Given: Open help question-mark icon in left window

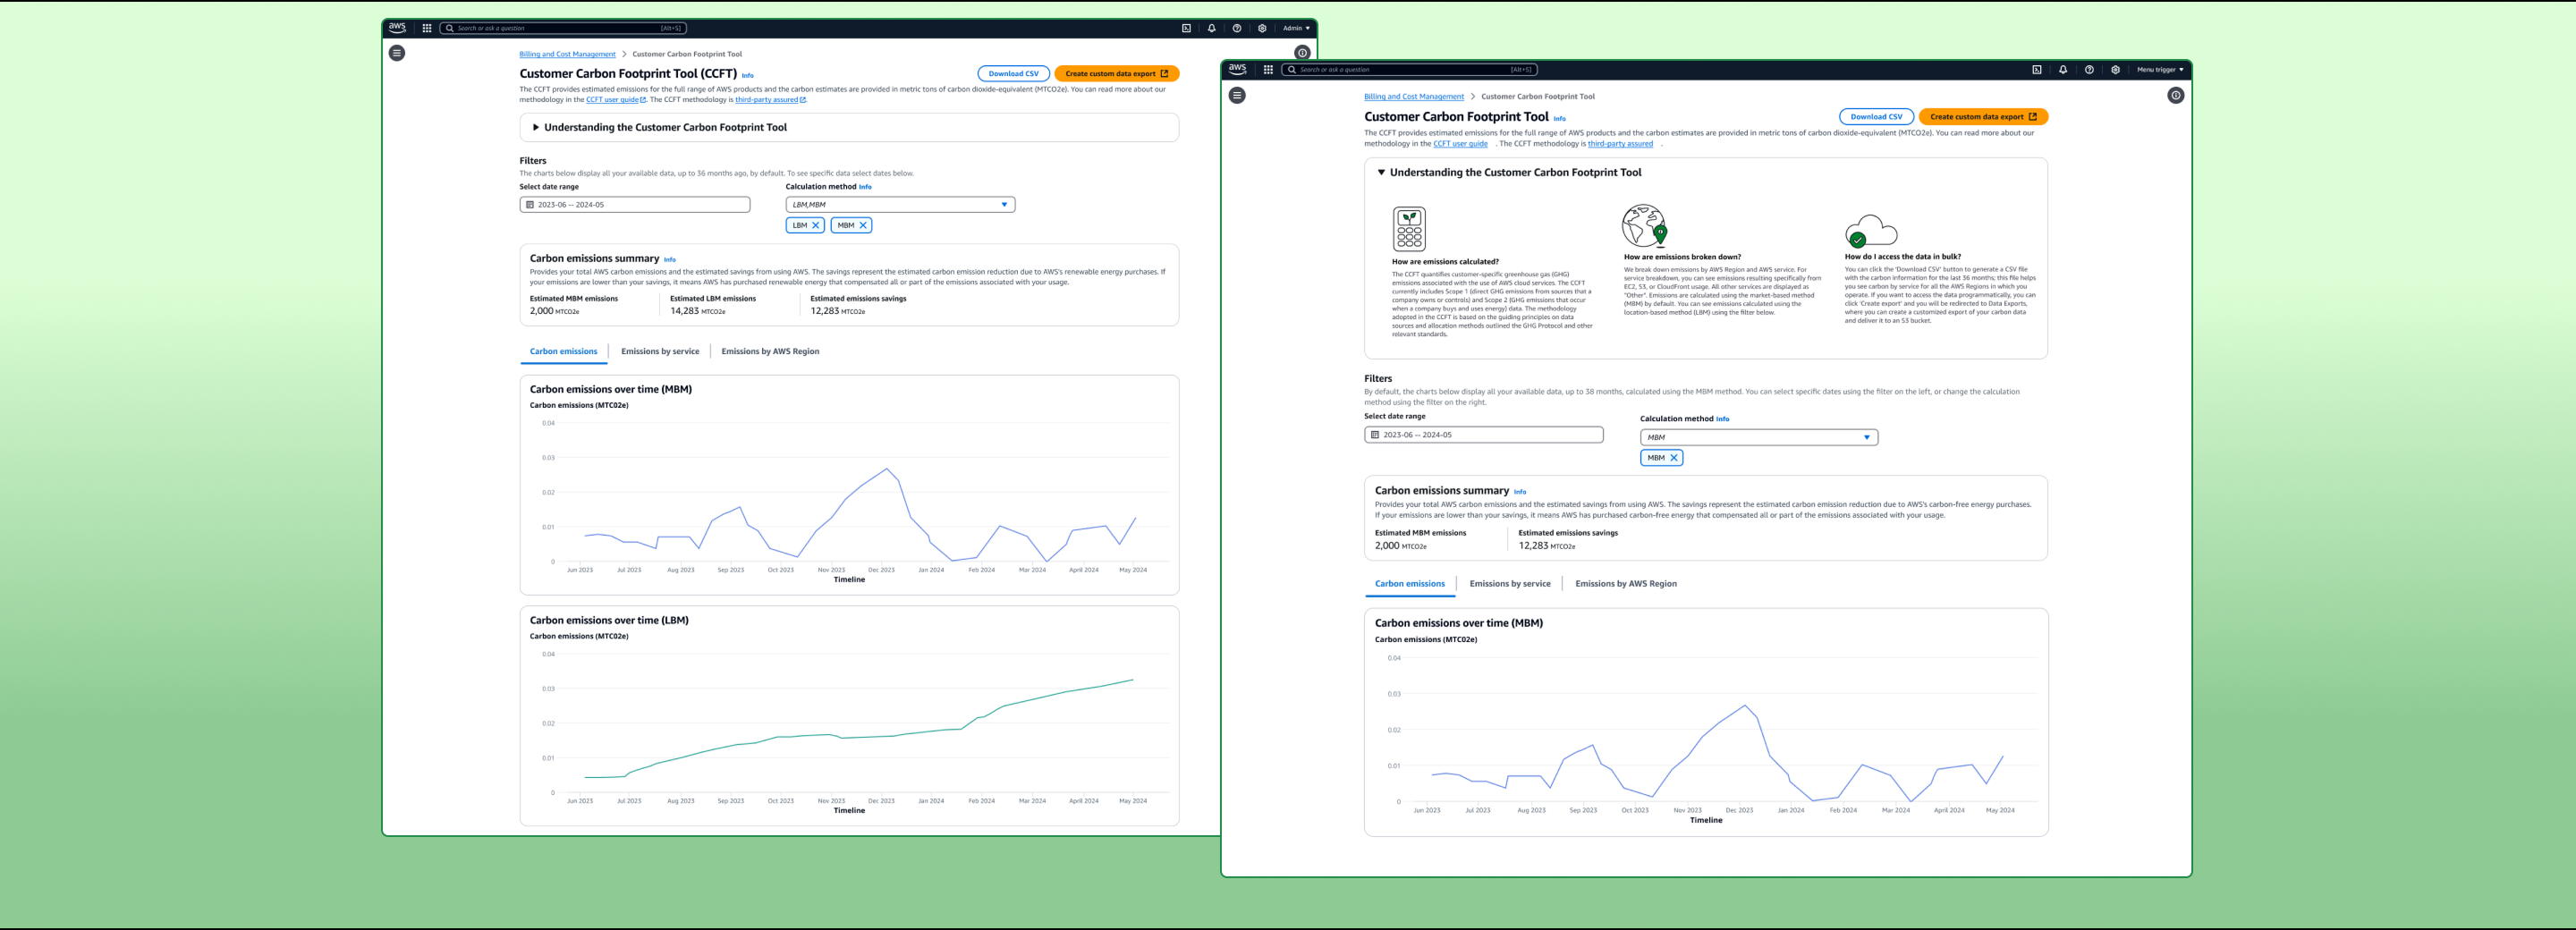Looking at the screenshot, I should pyautogui.click(x=1237, y=28).
